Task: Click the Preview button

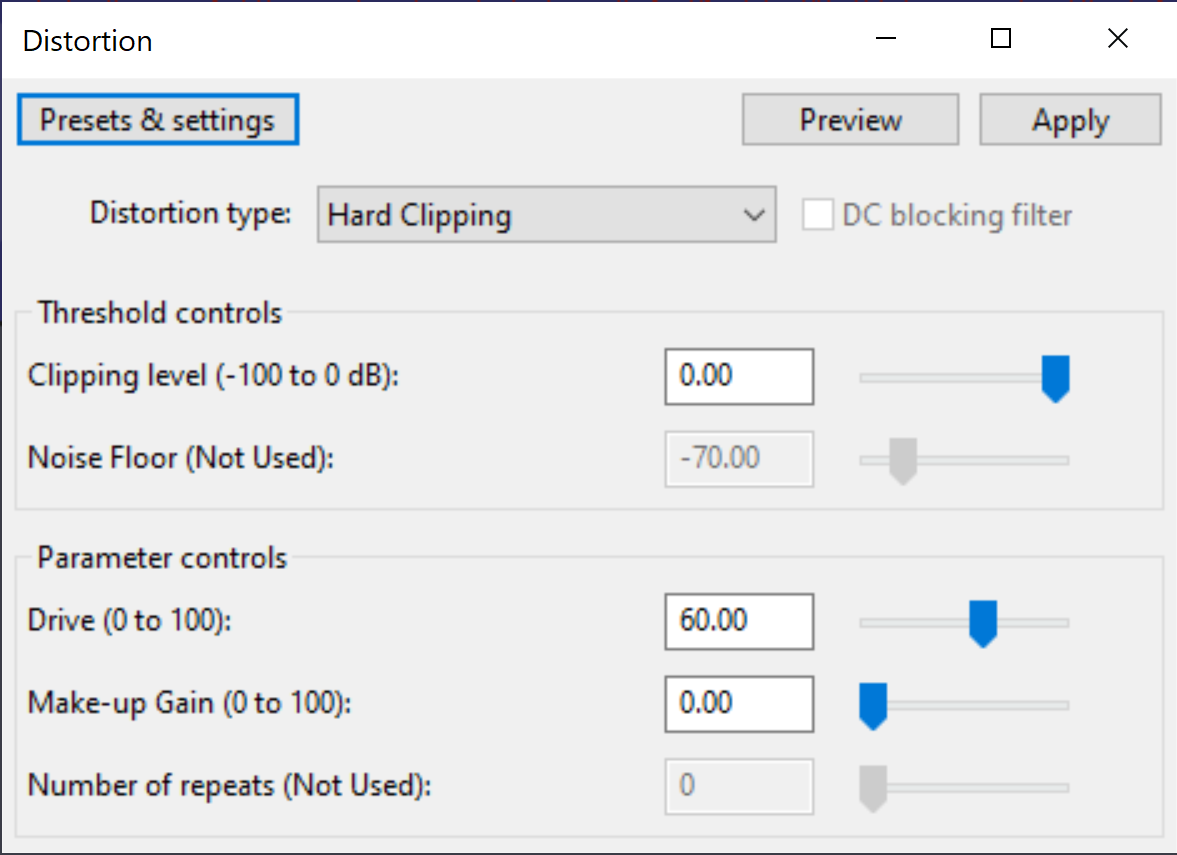Action: coord(850,120)
